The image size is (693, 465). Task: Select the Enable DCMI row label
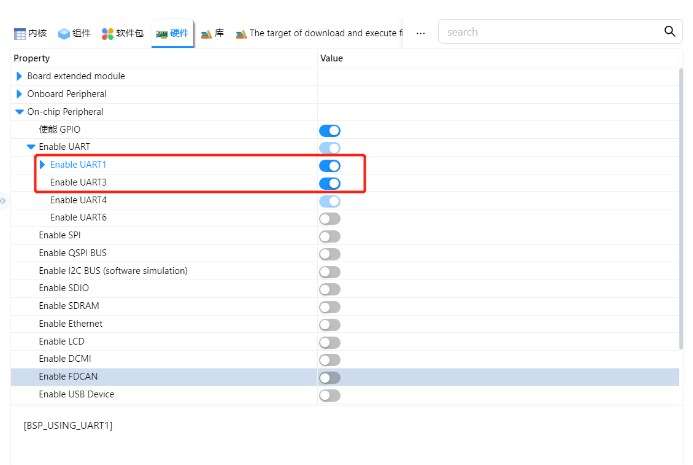click(65, 358)
